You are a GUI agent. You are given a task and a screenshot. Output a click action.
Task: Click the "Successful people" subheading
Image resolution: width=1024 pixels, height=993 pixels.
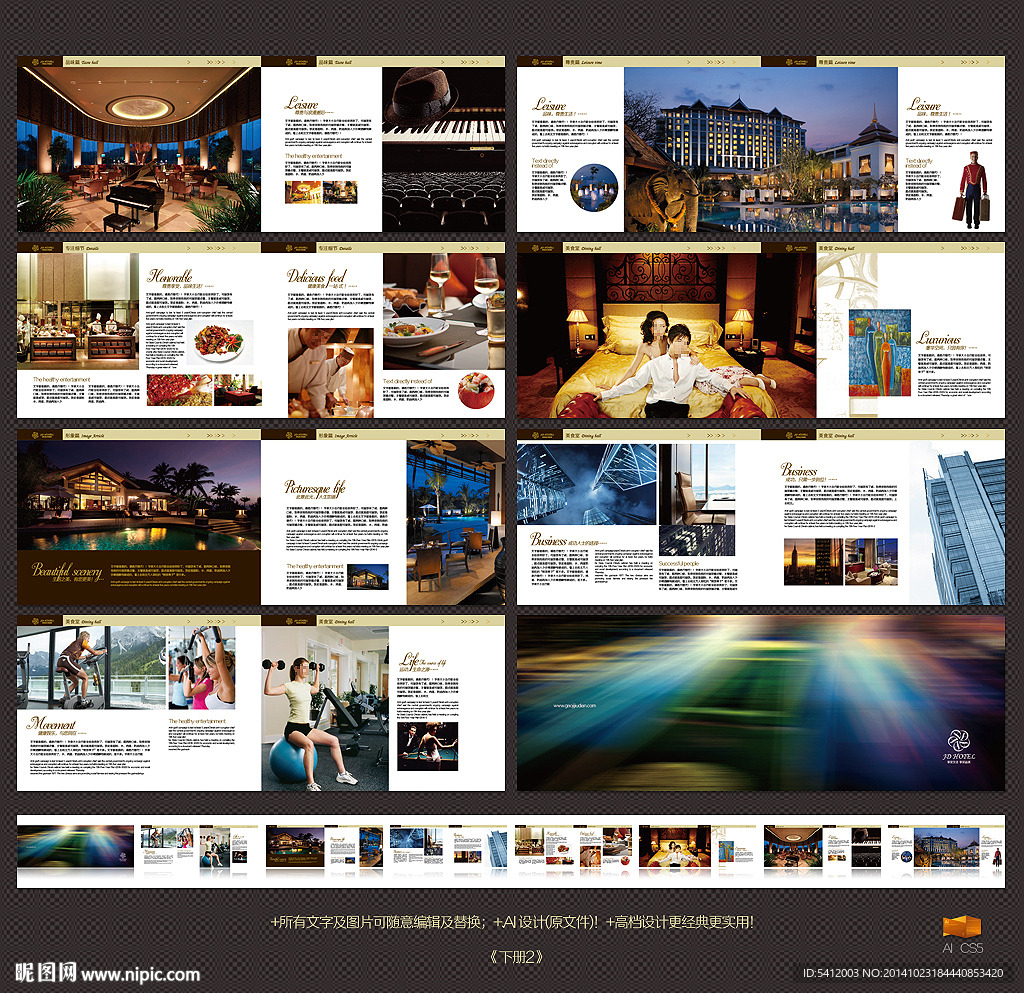[679, 563]
